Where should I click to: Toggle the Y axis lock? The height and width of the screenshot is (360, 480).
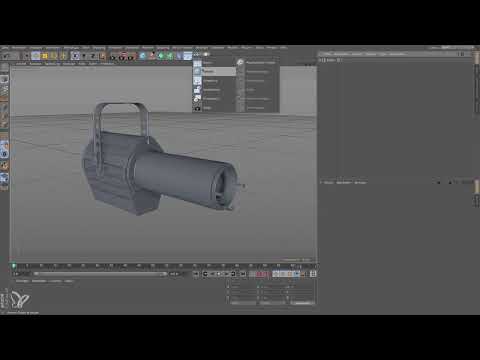pyautogui.click(x=84, y=56)
